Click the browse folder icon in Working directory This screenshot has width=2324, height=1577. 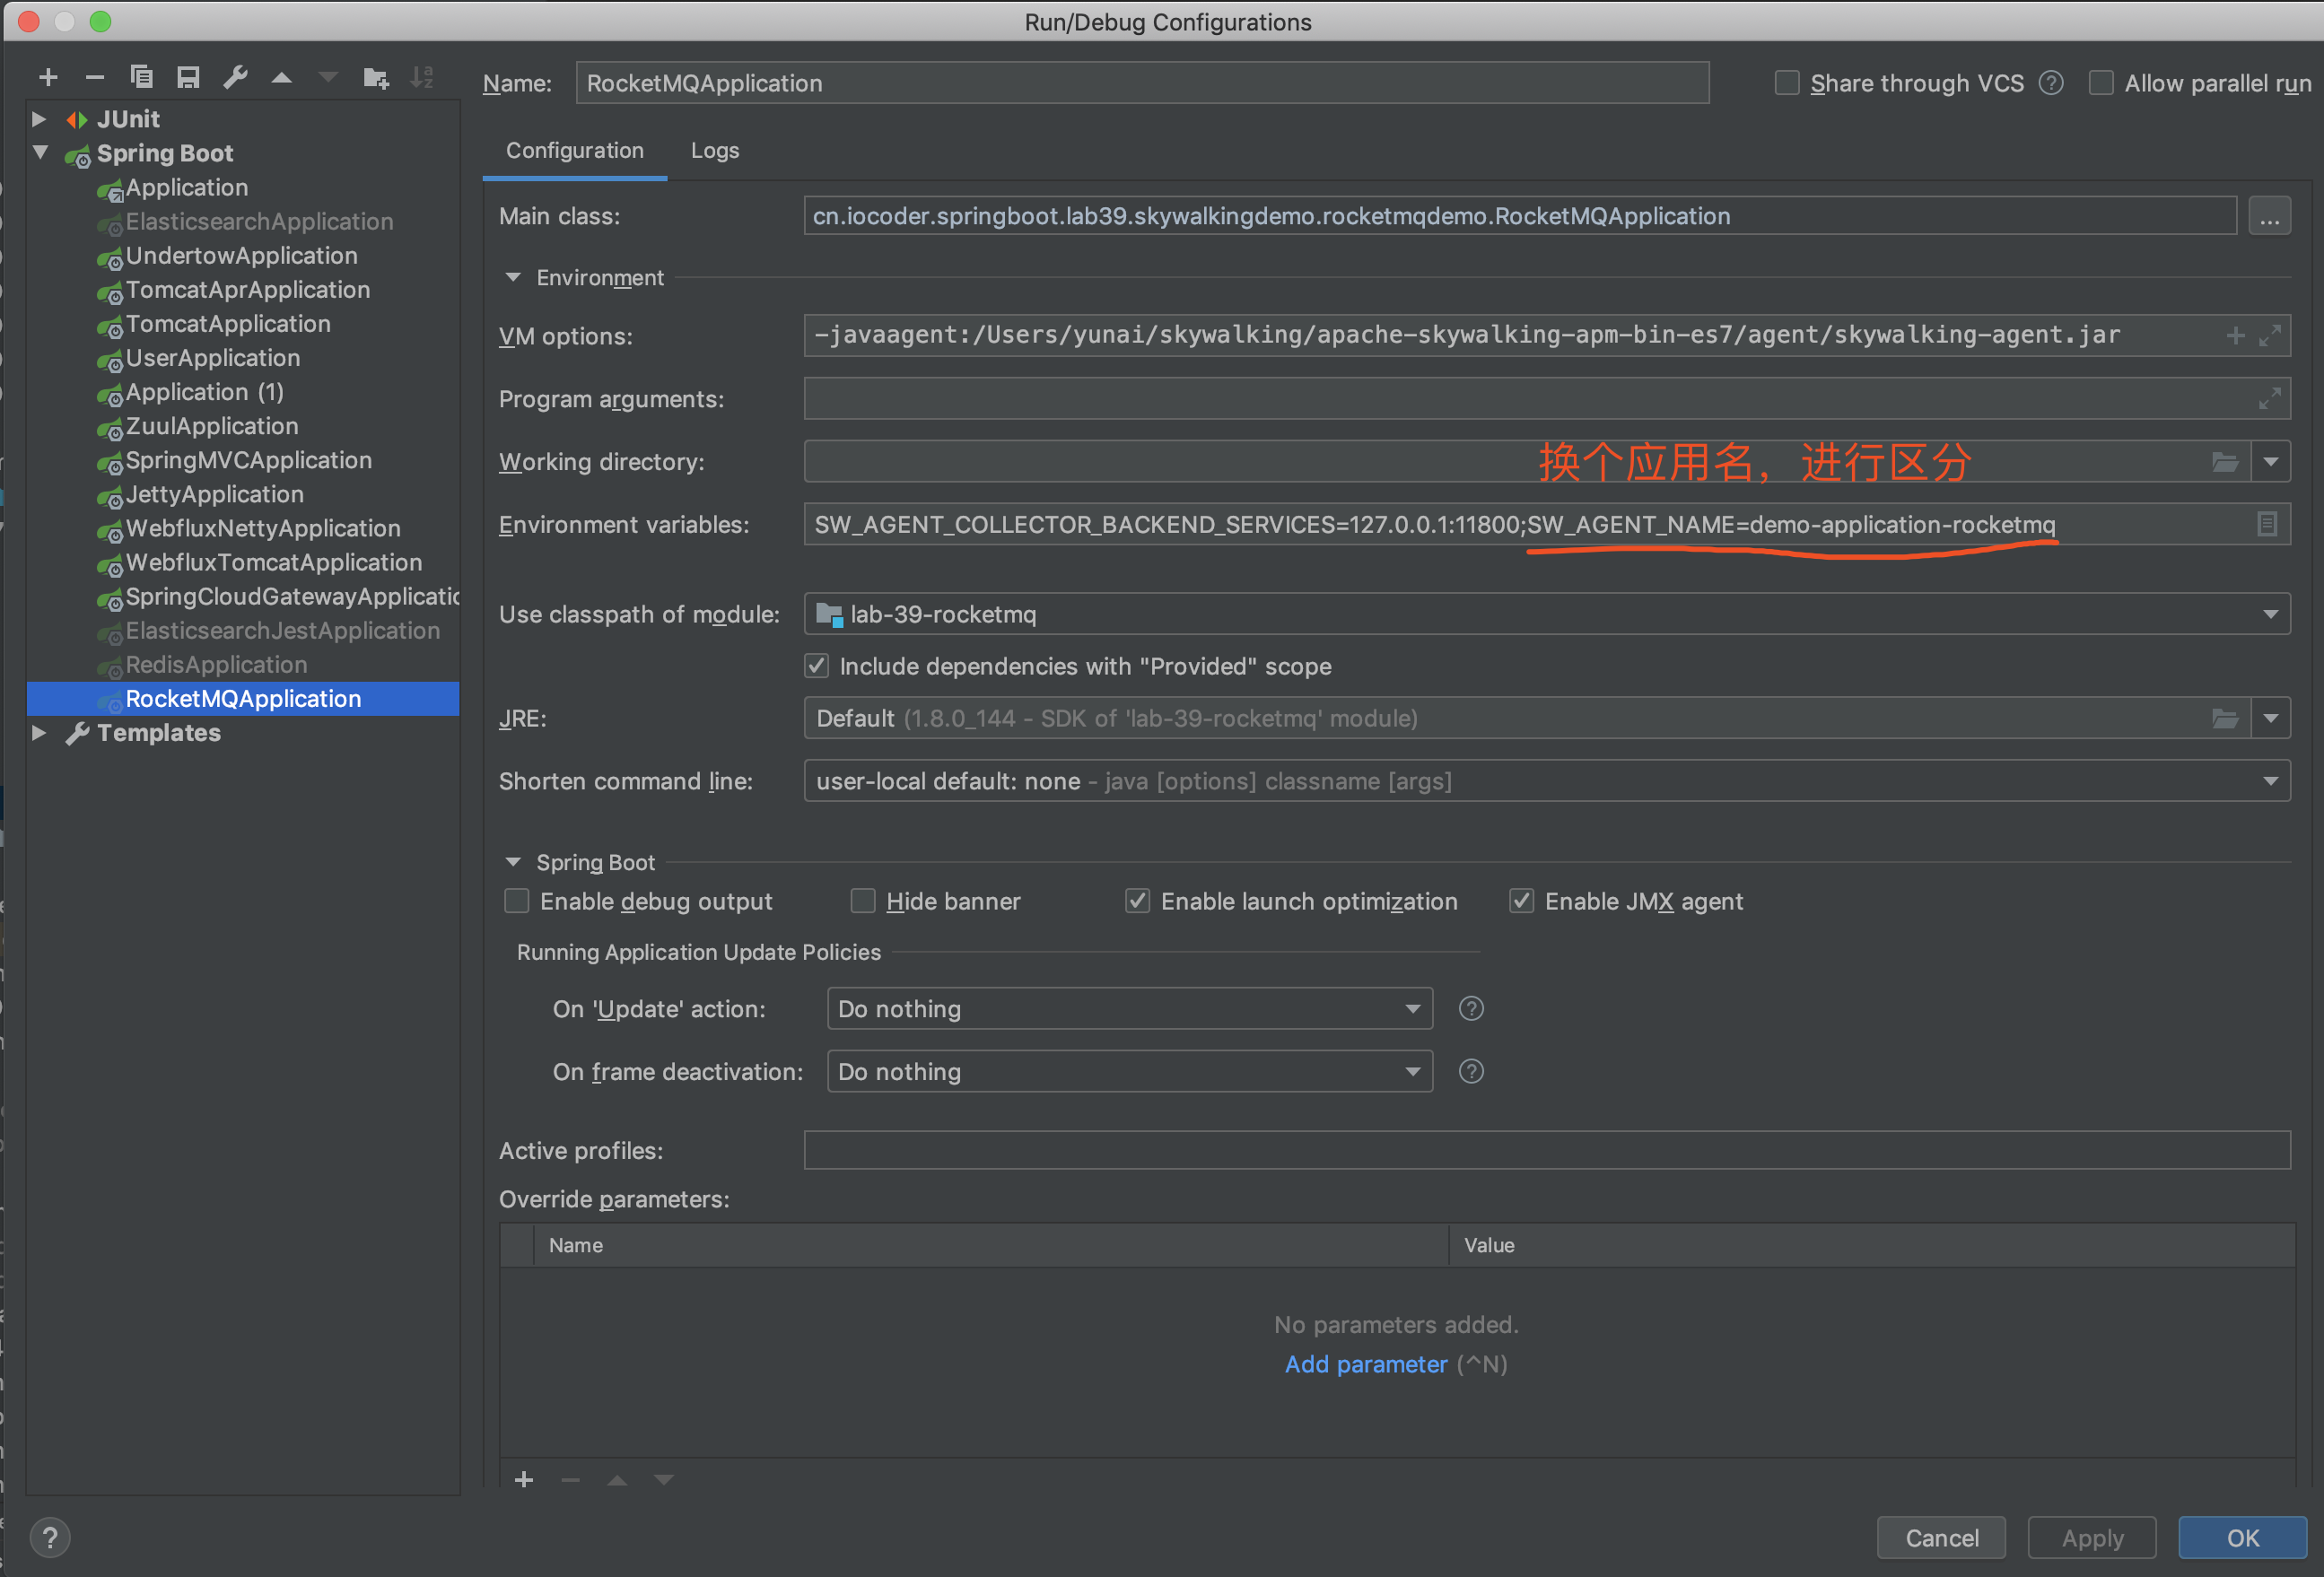pos(2224,462)
